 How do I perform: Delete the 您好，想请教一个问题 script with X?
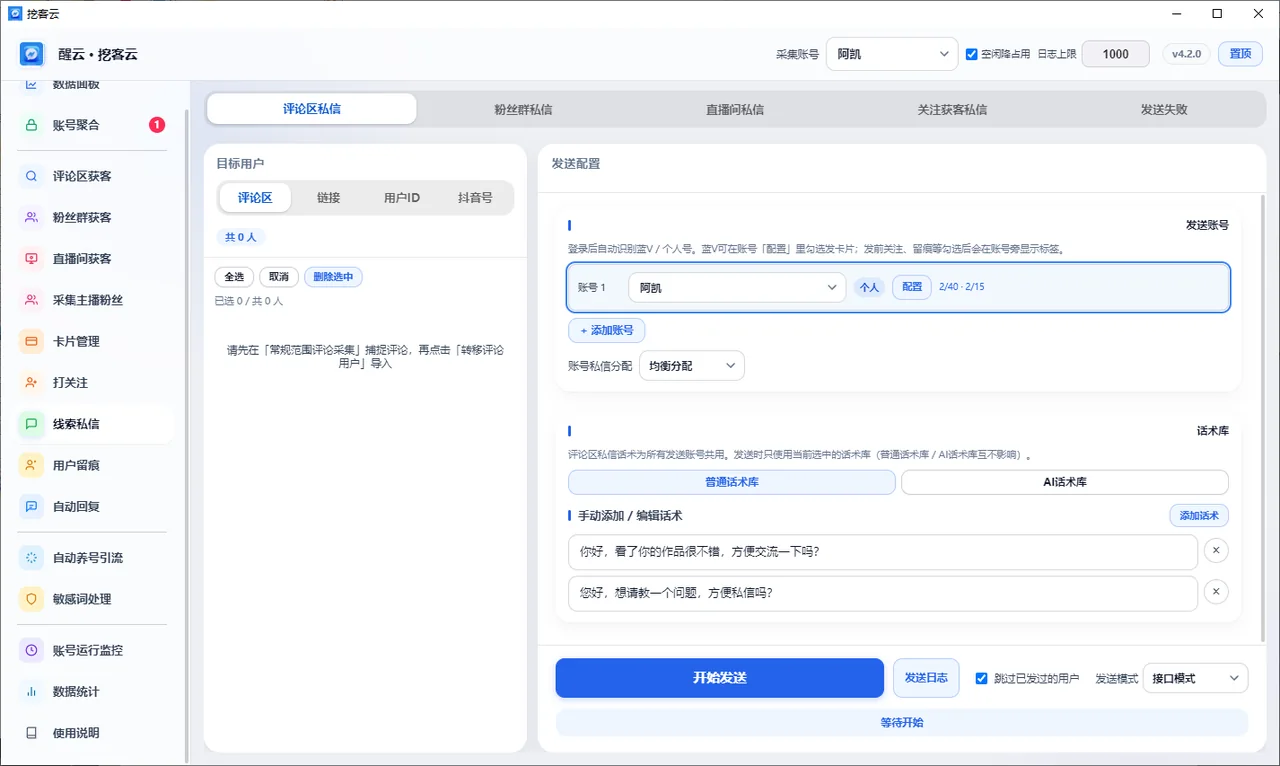[x=1216, y=593]
